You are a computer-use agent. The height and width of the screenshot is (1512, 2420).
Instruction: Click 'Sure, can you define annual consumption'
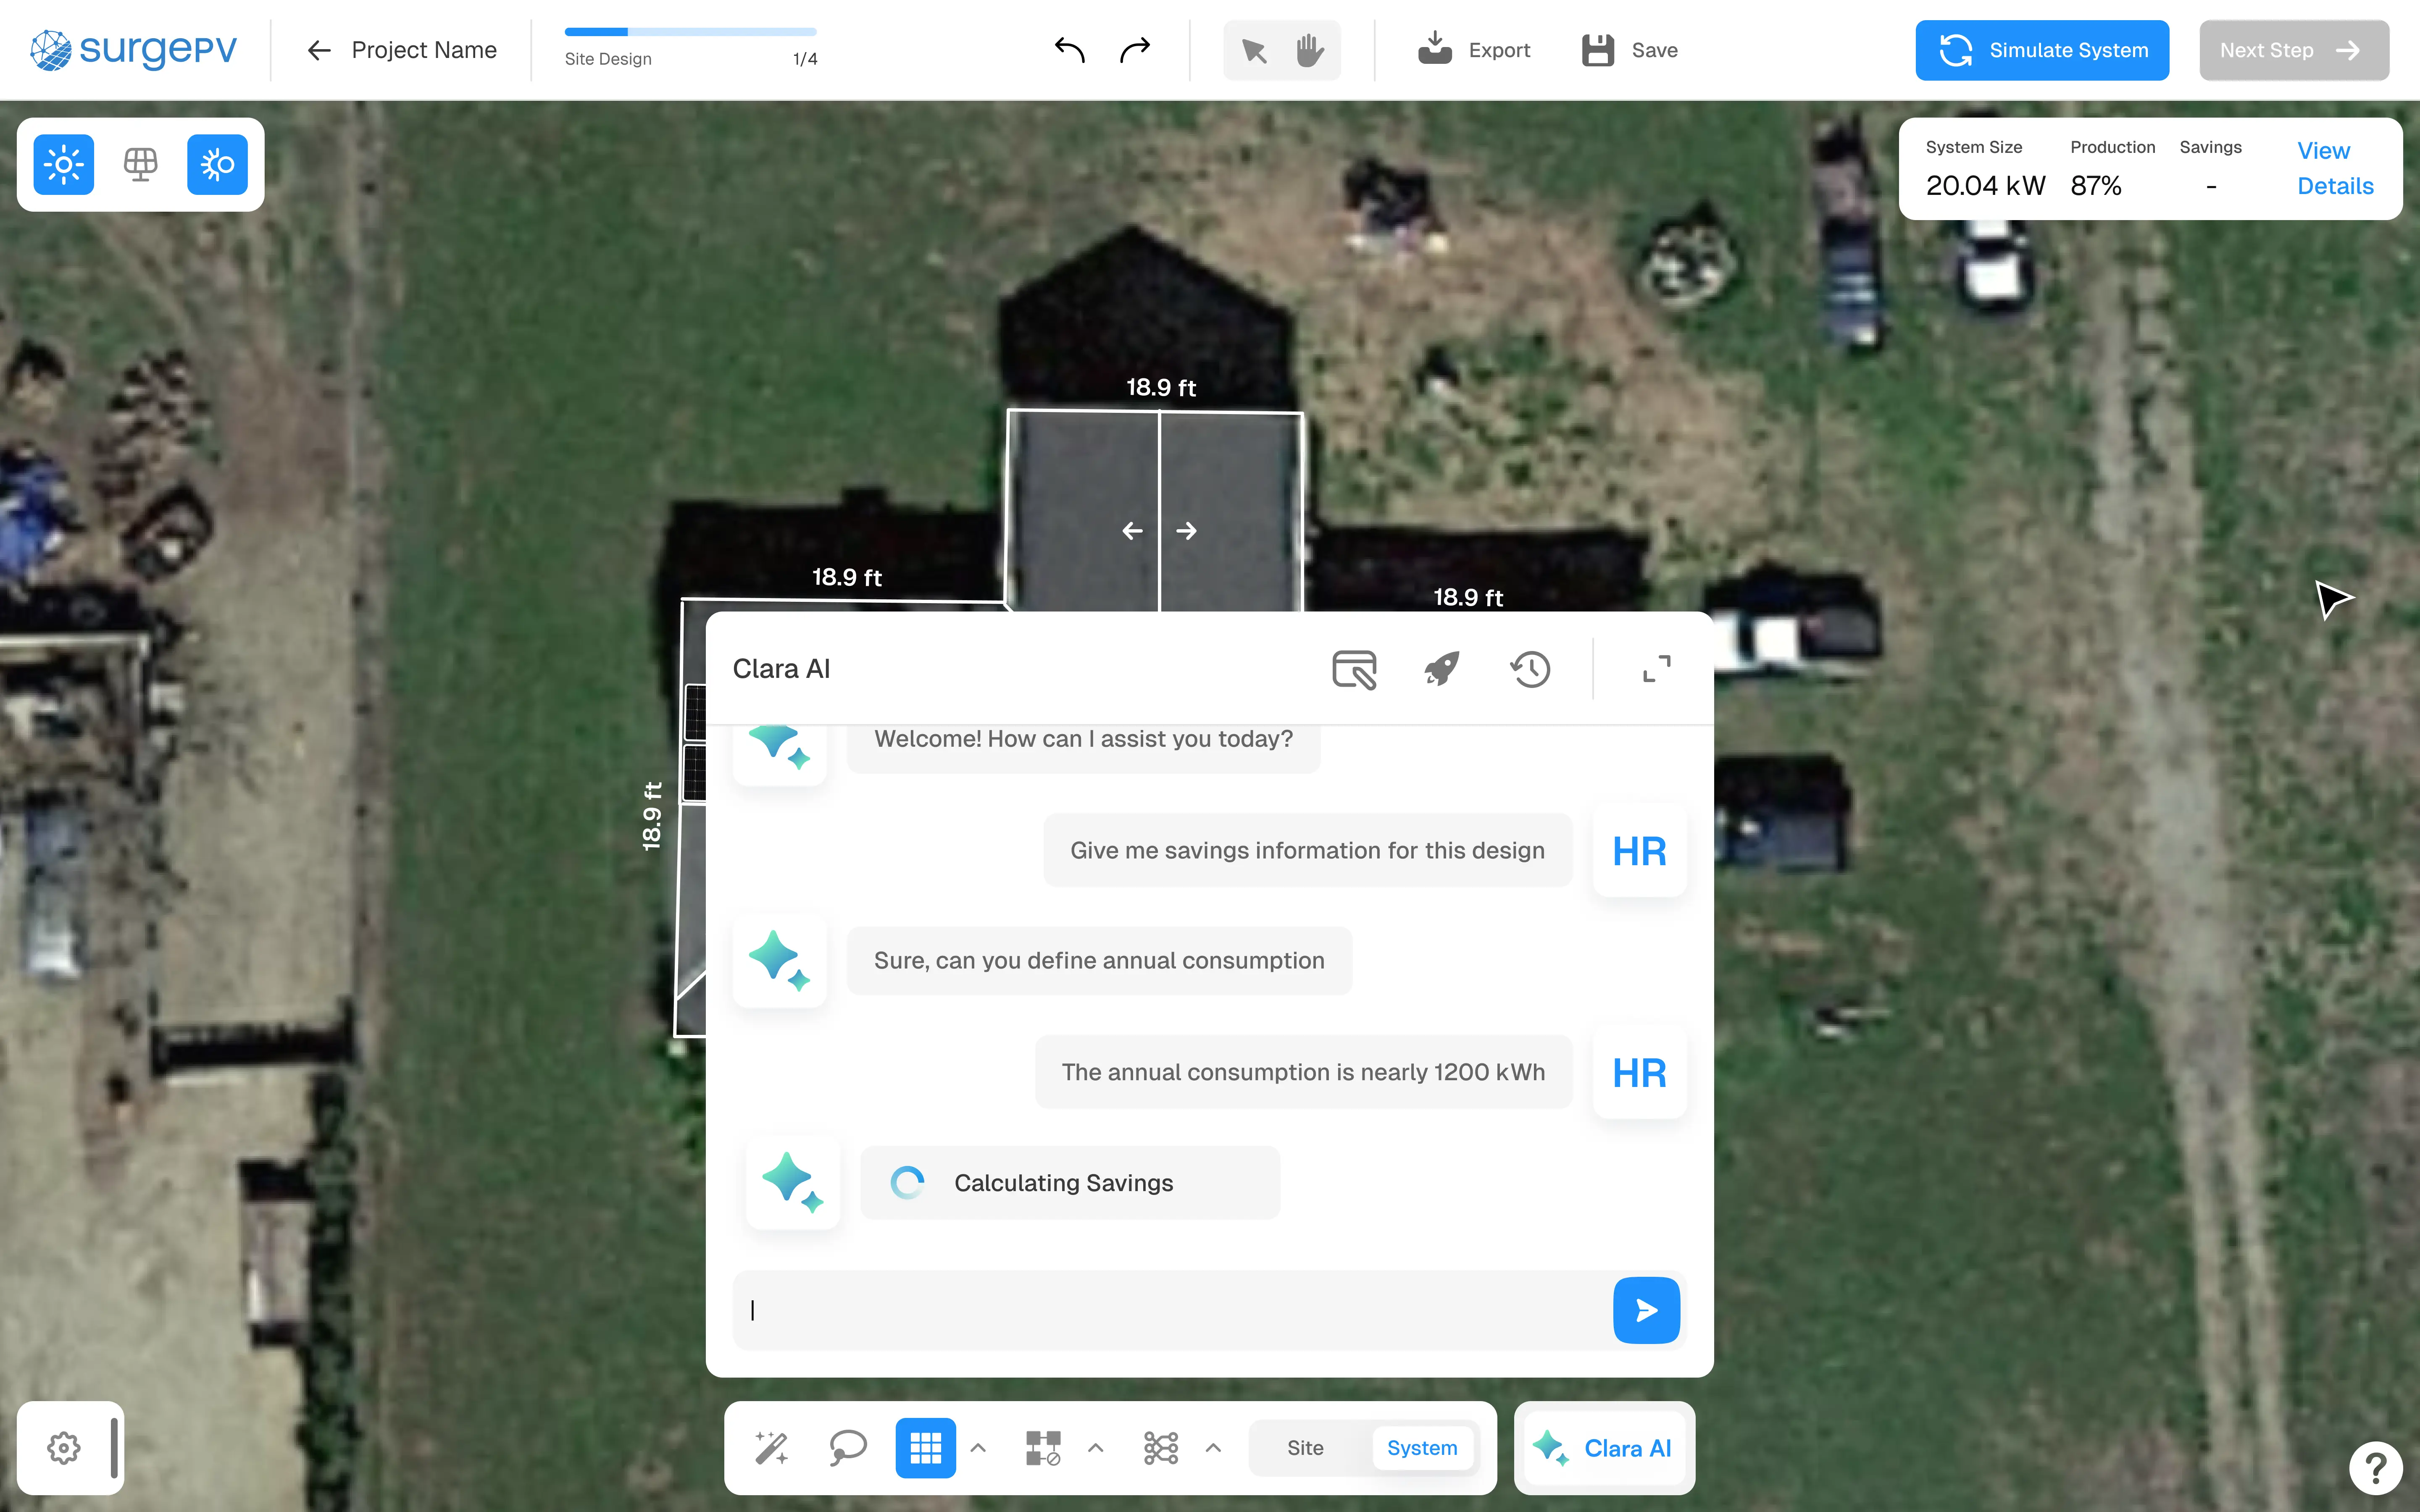click(1099, 961)
